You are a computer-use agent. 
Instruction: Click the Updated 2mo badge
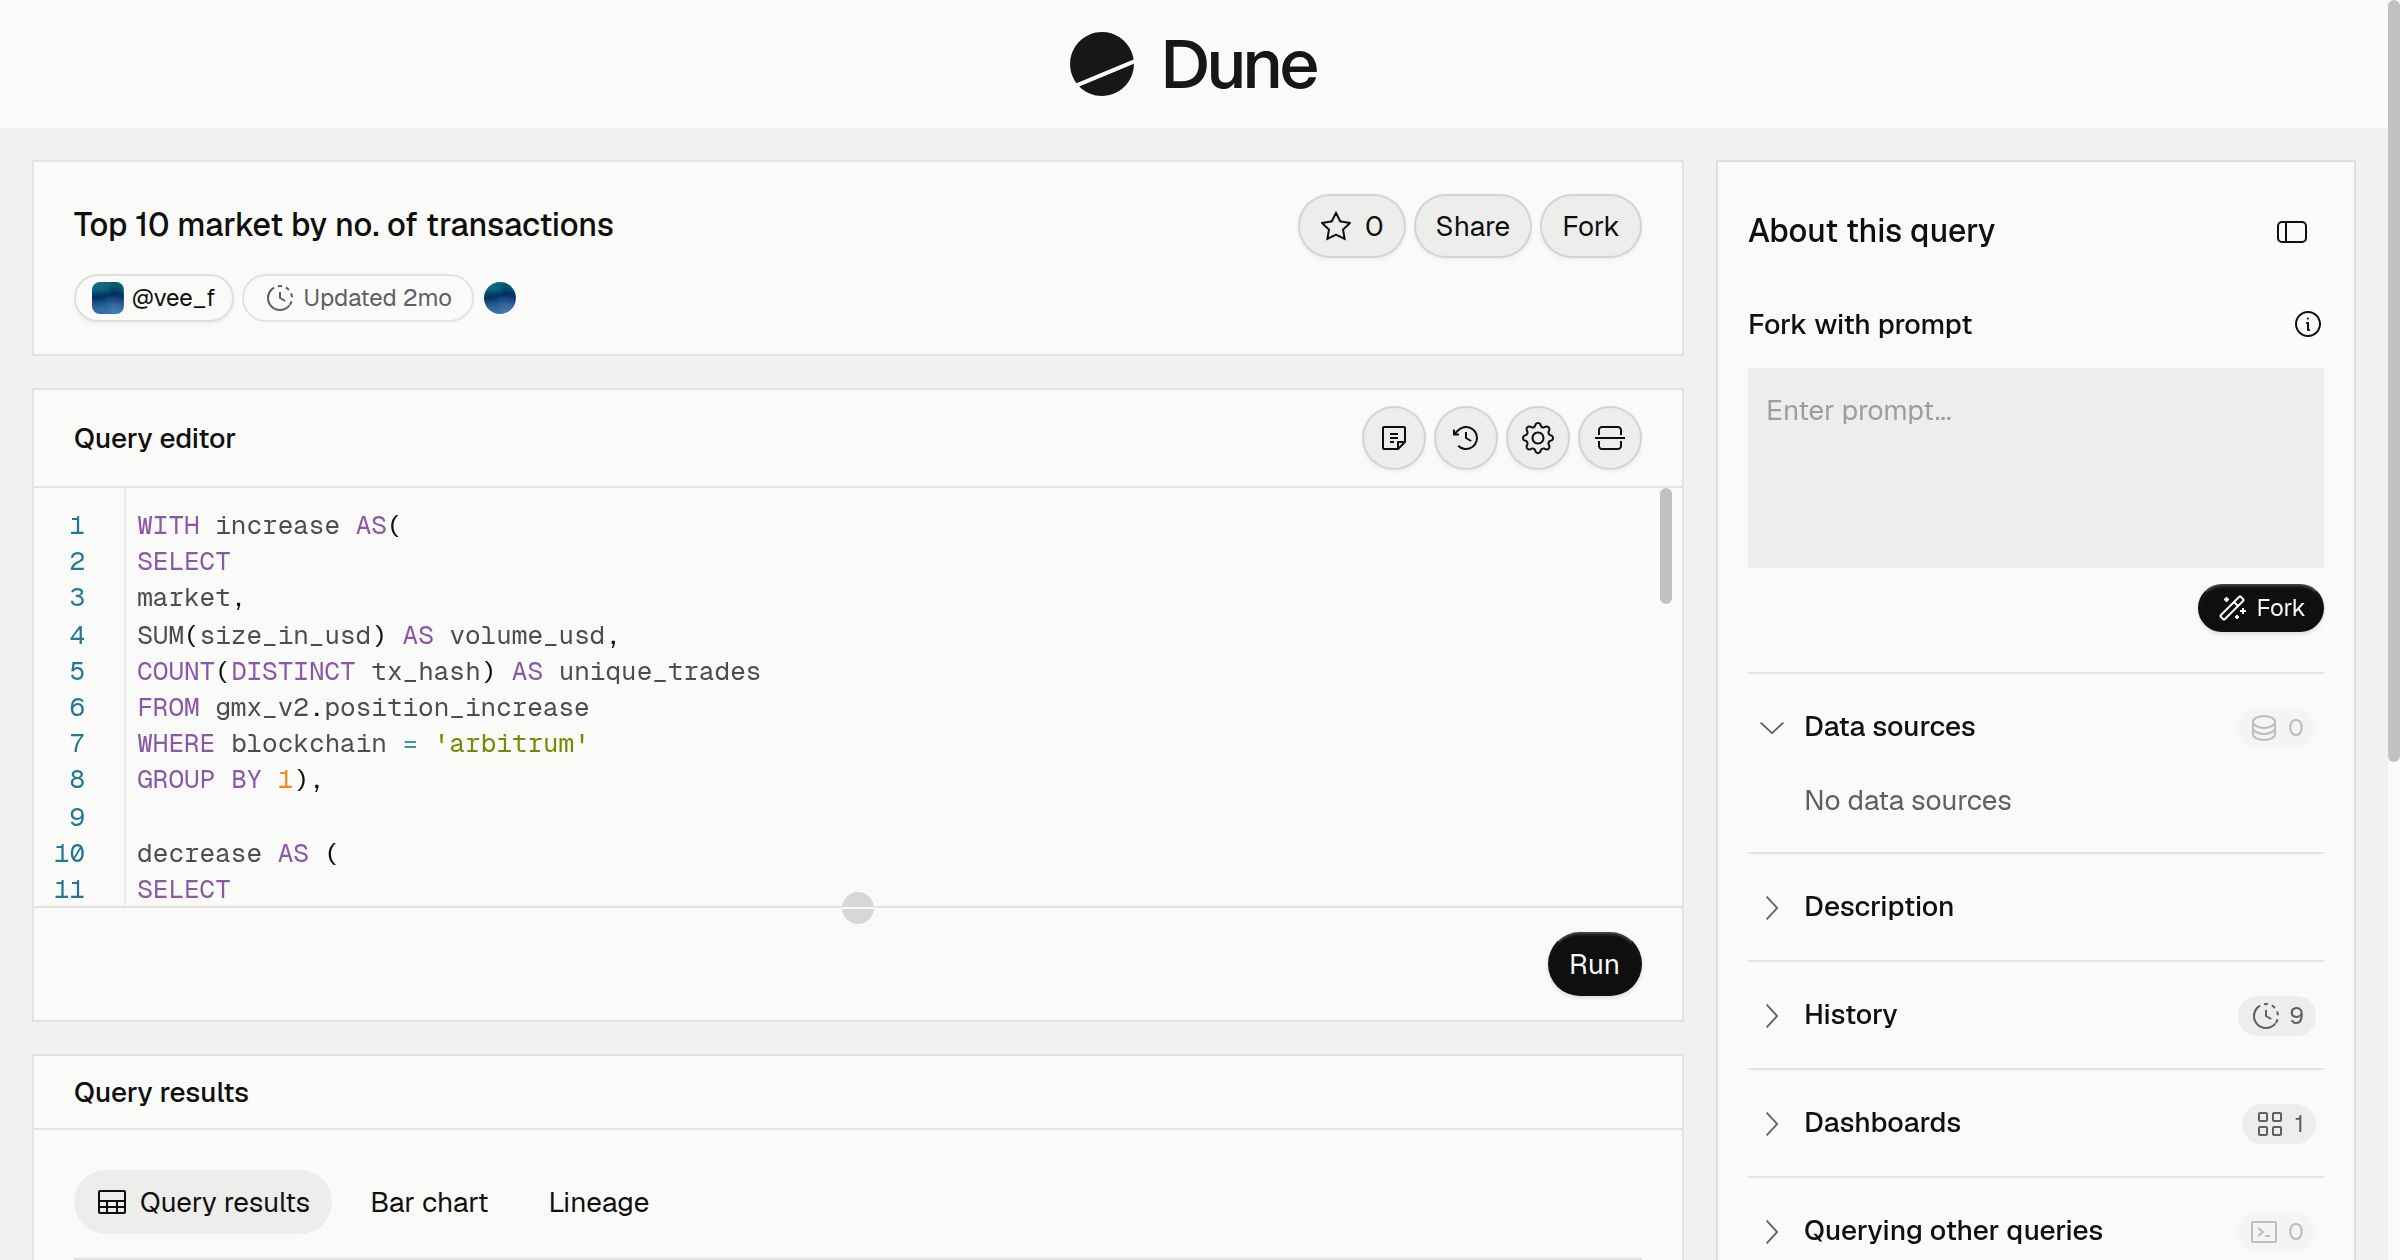point(358,298)
